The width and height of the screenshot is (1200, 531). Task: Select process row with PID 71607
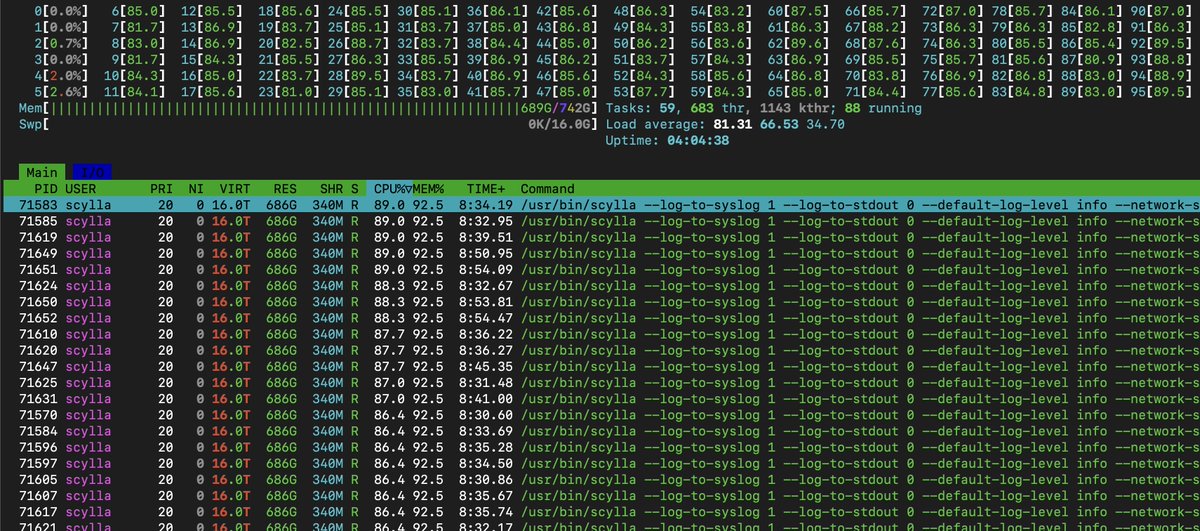click(x=600, y=495)
